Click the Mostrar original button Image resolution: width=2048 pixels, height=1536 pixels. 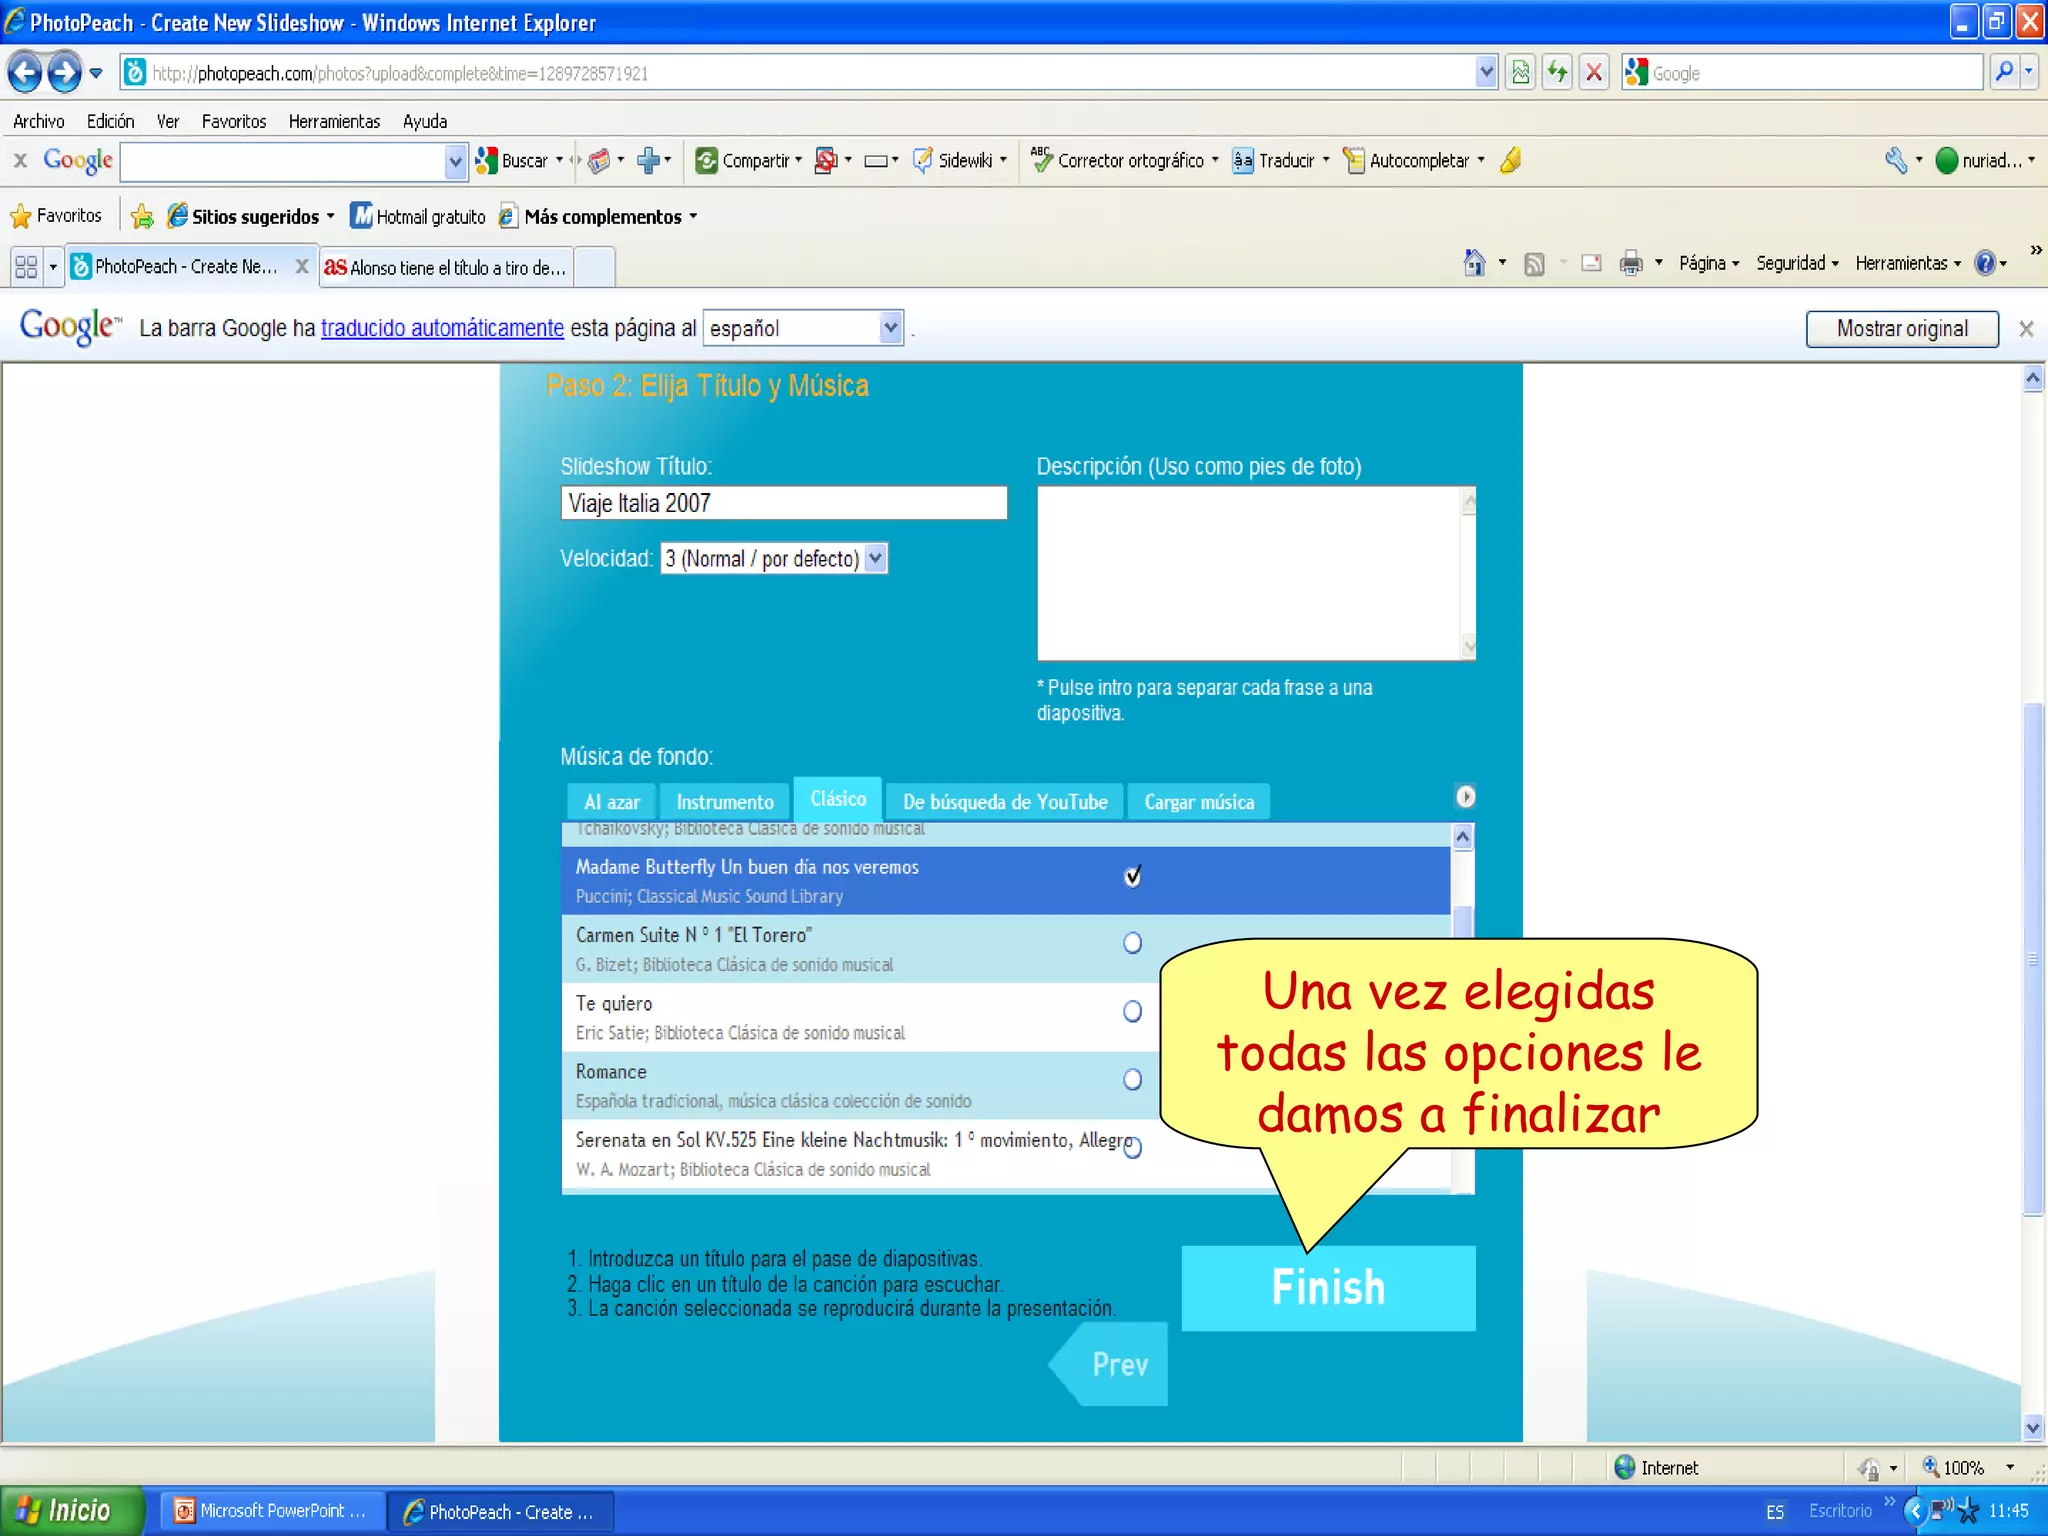click(x=1901, y=328)
